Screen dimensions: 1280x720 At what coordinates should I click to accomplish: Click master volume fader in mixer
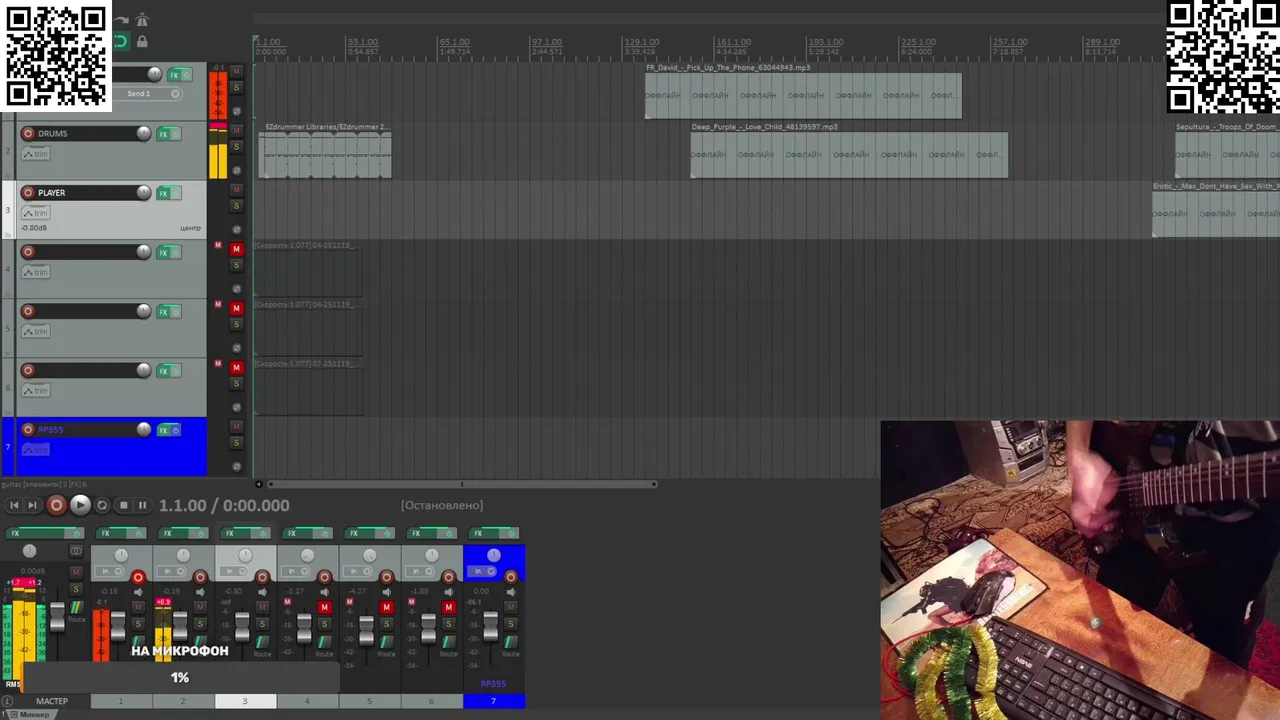[57, 617]
